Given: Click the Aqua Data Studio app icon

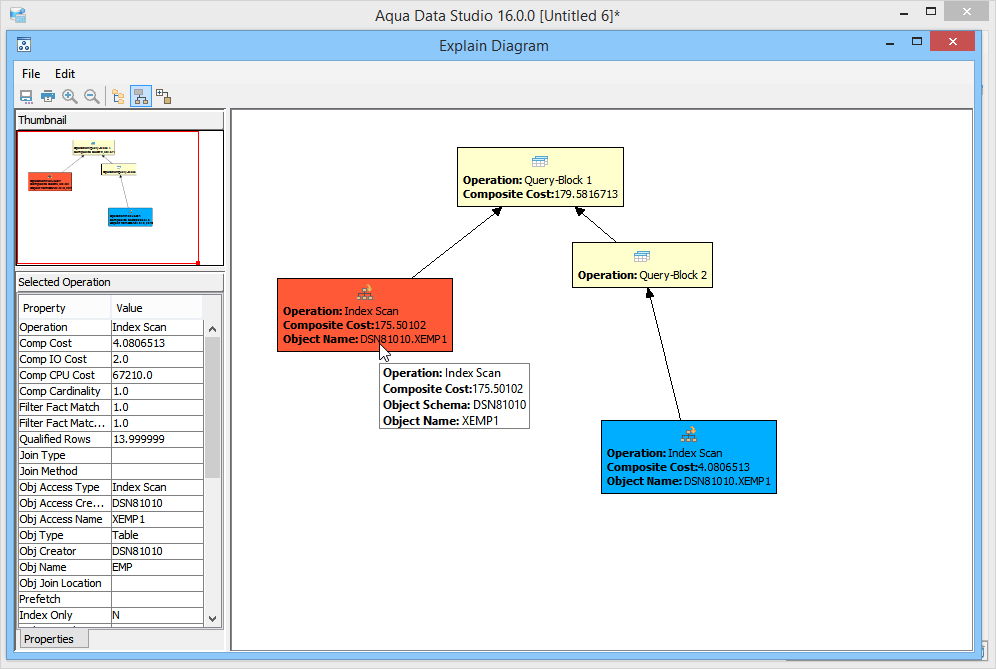Looking at the screenshot, I should tap(18, 15).
